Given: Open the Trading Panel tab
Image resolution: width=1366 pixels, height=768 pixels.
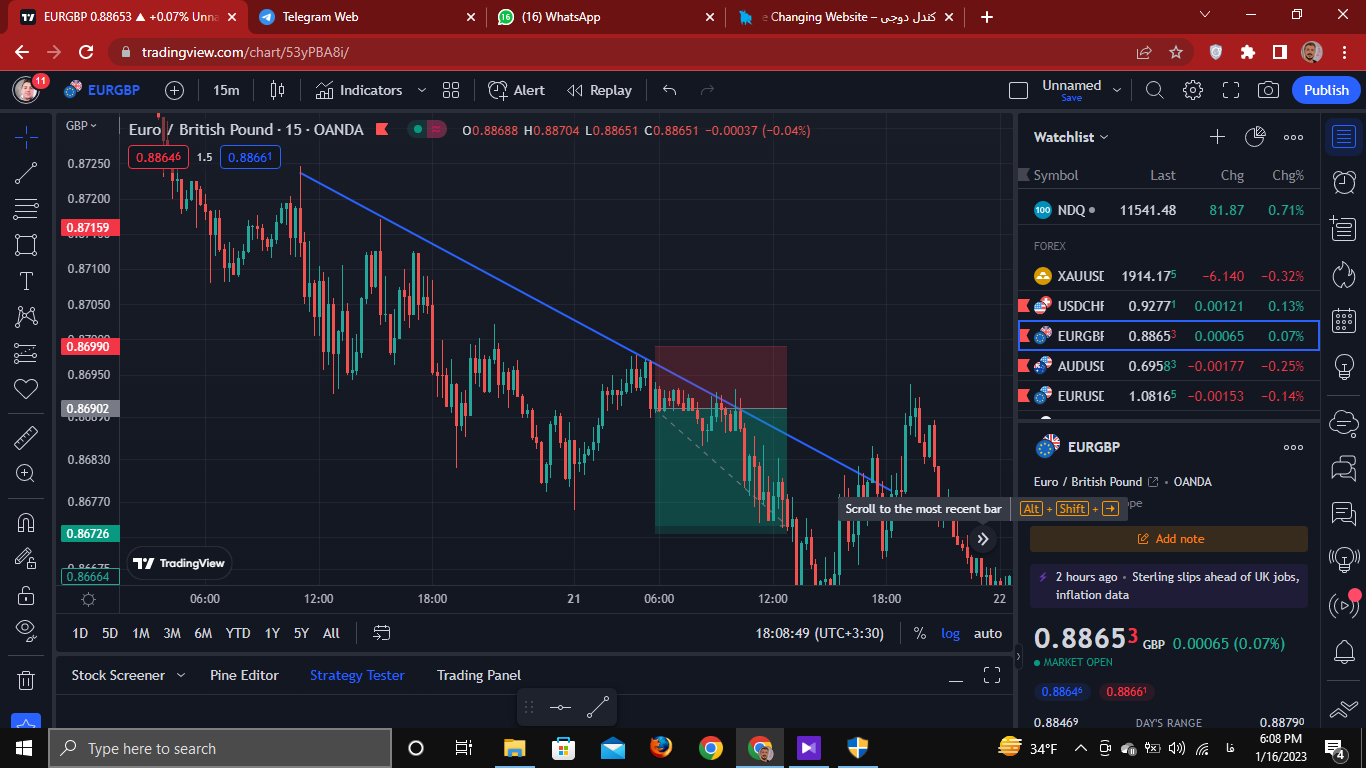Looking at the screenshot, I should click(x=479, y=675).
